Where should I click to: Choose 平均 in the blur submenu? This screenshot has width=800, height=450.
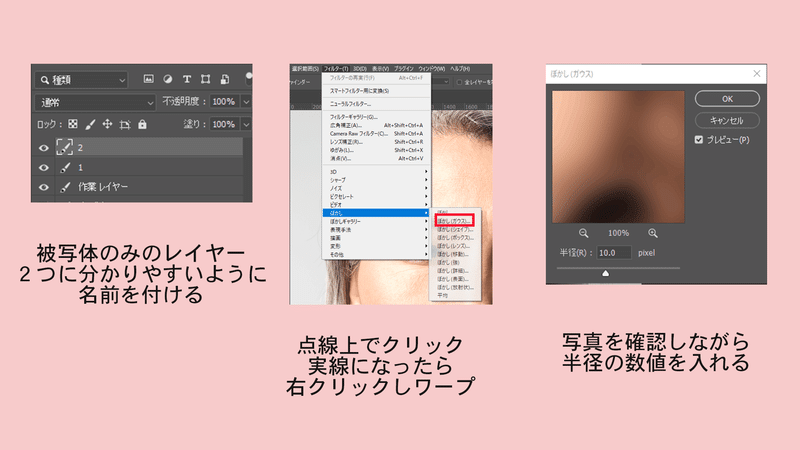(455, 295)
